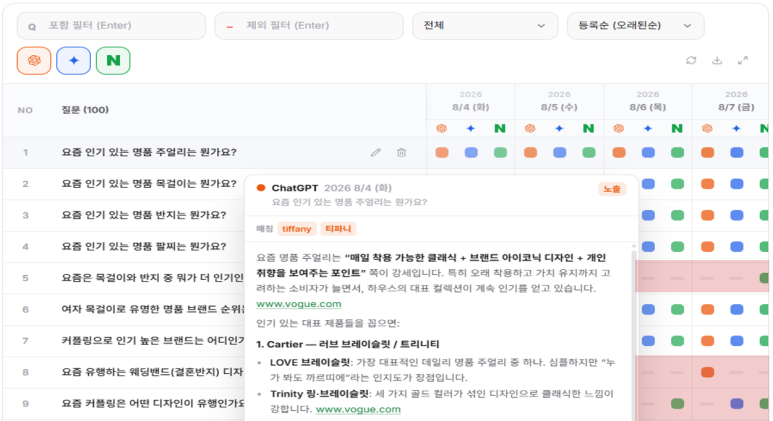The width and height of the screenshot is (773, 421).
Task: Open the 전체 dropdown
Action: (x=485, y=26)
